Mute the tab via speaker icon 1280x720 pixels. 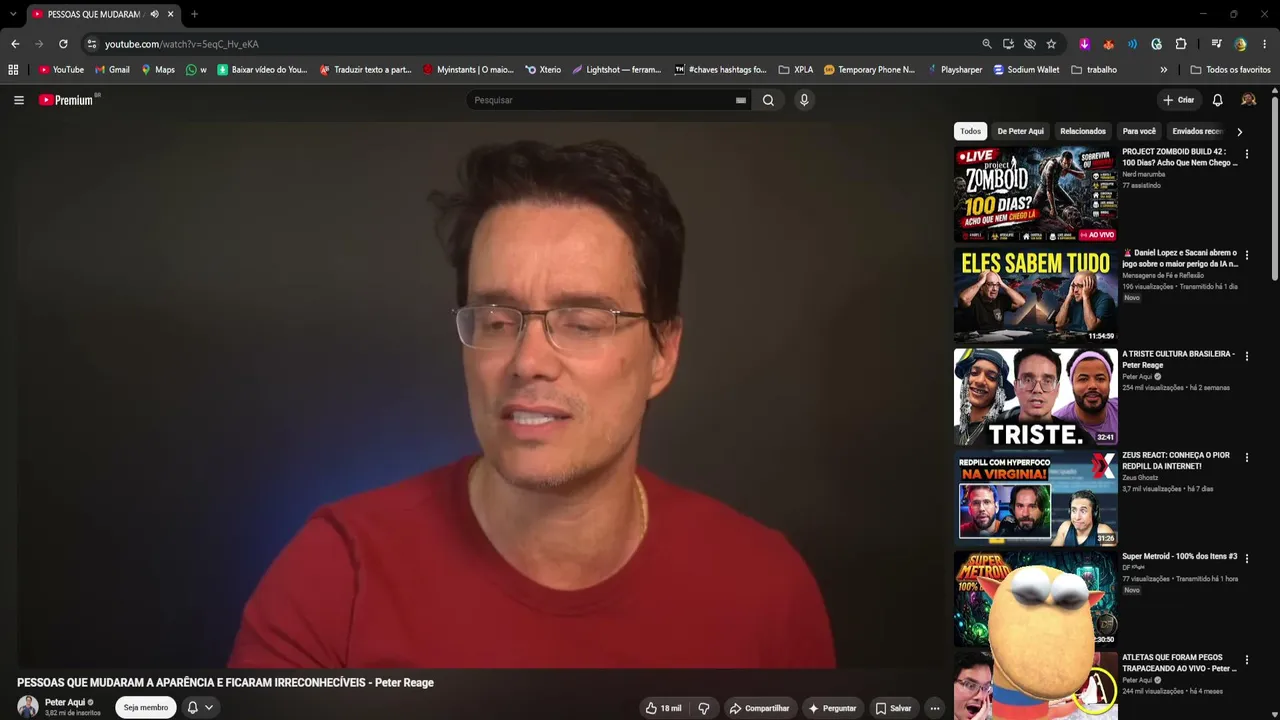(154, 14)
